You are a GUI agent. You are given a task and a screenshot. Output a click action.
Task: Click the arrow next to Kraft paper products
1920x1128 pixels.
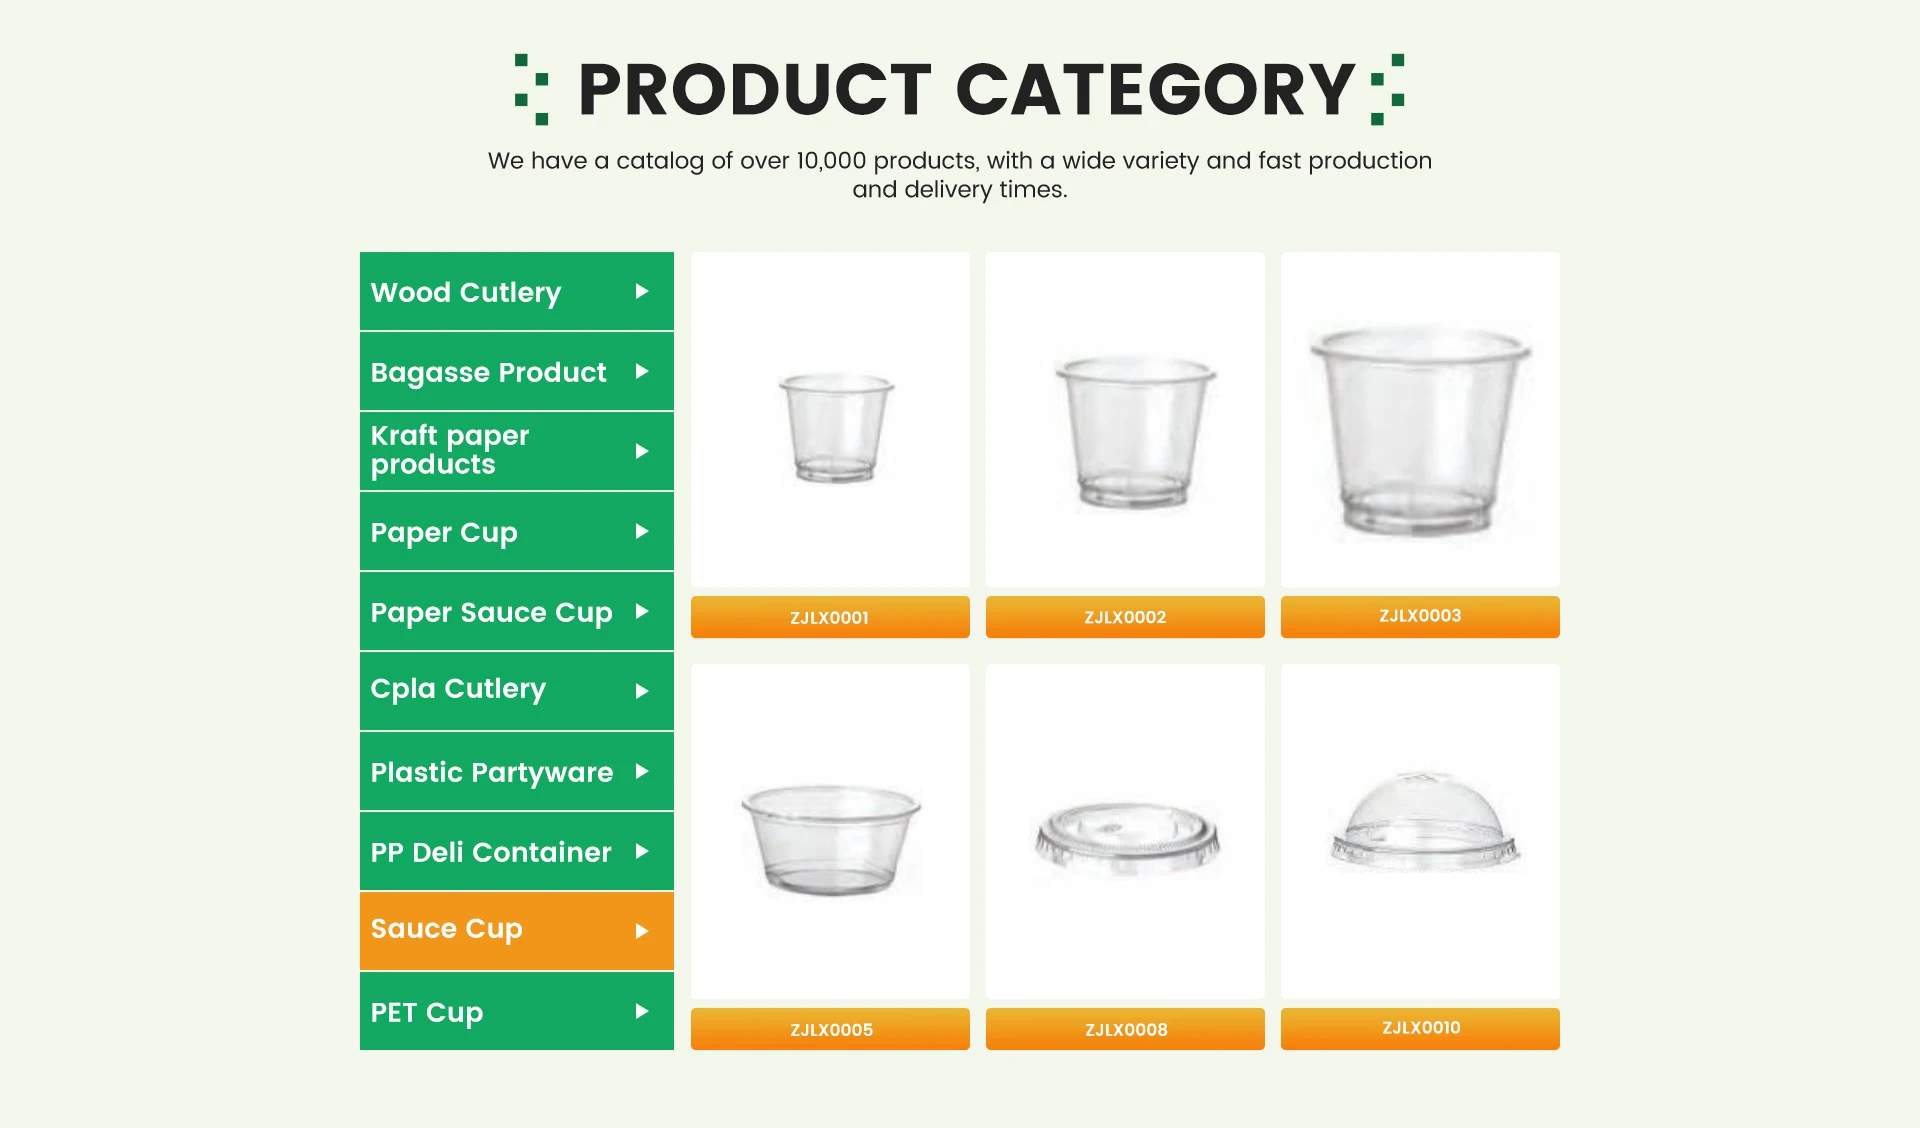(642, 452)
